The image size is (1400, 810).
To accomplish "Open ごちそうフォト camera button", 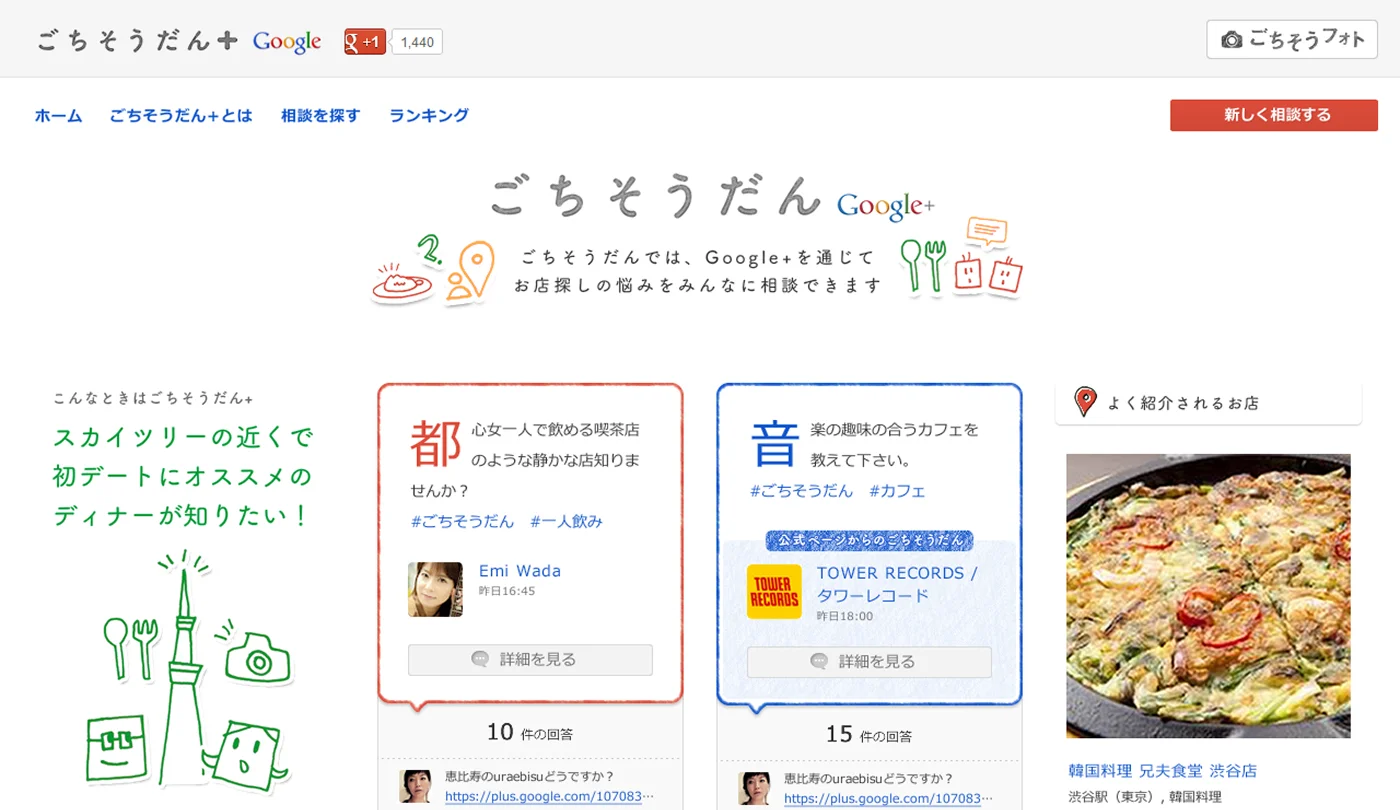I will (1292, 39).
